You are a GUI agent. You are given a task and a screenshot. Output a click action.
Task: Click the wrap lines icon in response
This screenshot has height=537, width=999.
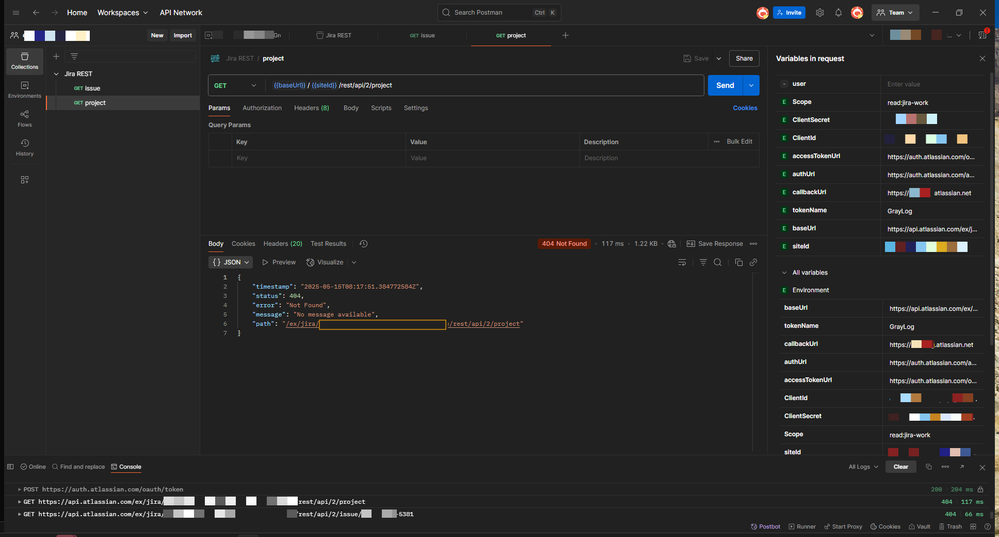pos(682,262)
